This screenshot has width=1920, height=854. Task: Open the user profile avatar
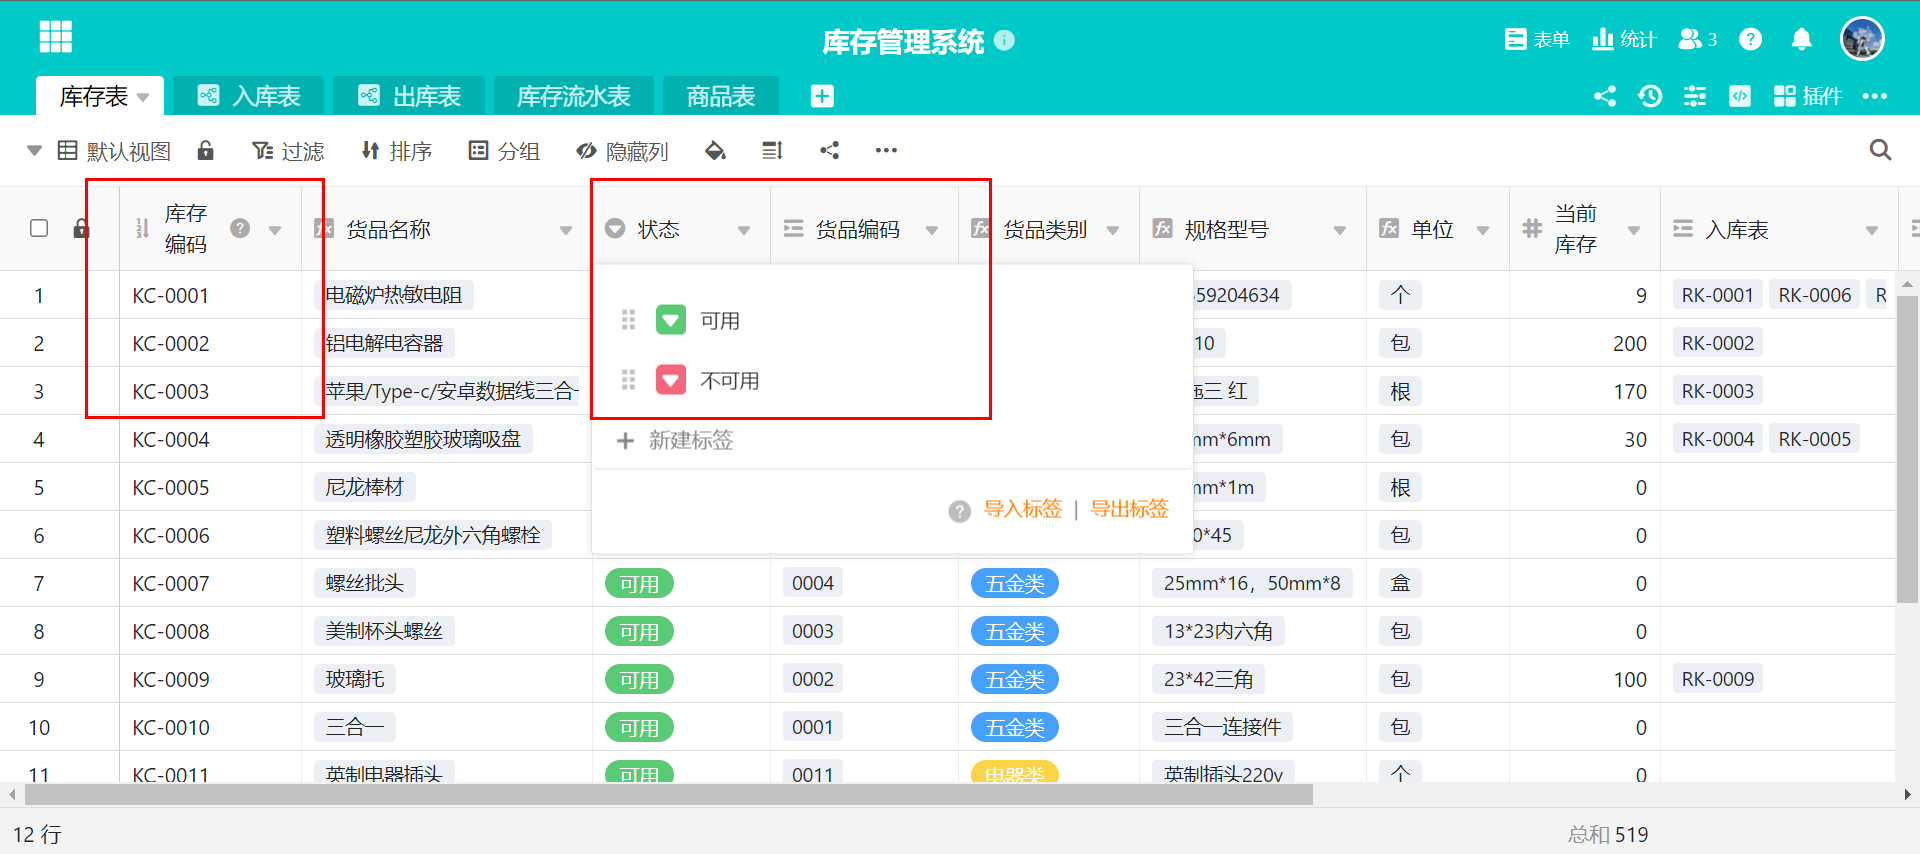click(x=1862, y=39)
